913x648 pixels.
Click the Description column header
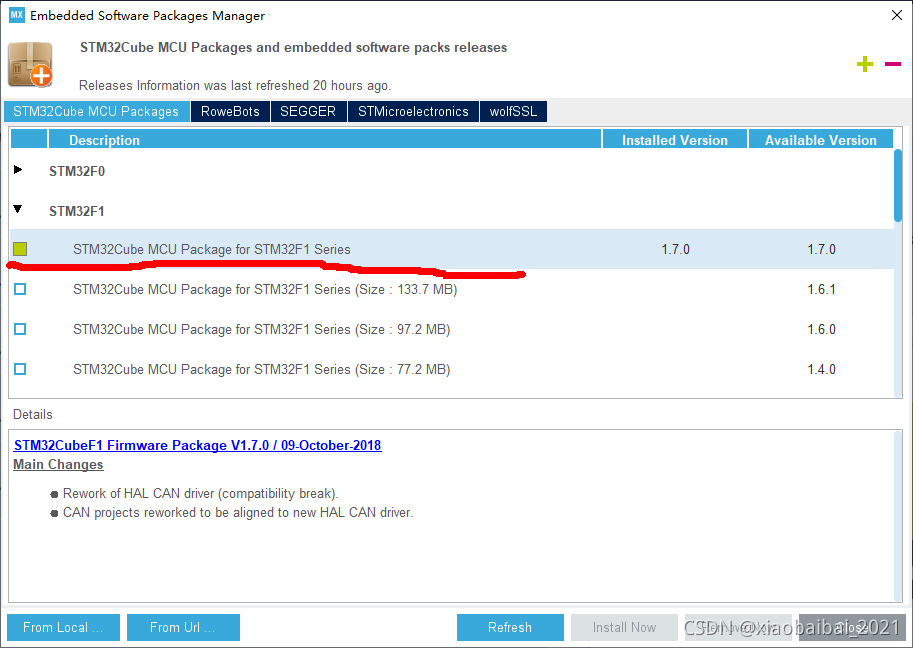[325, 140]
